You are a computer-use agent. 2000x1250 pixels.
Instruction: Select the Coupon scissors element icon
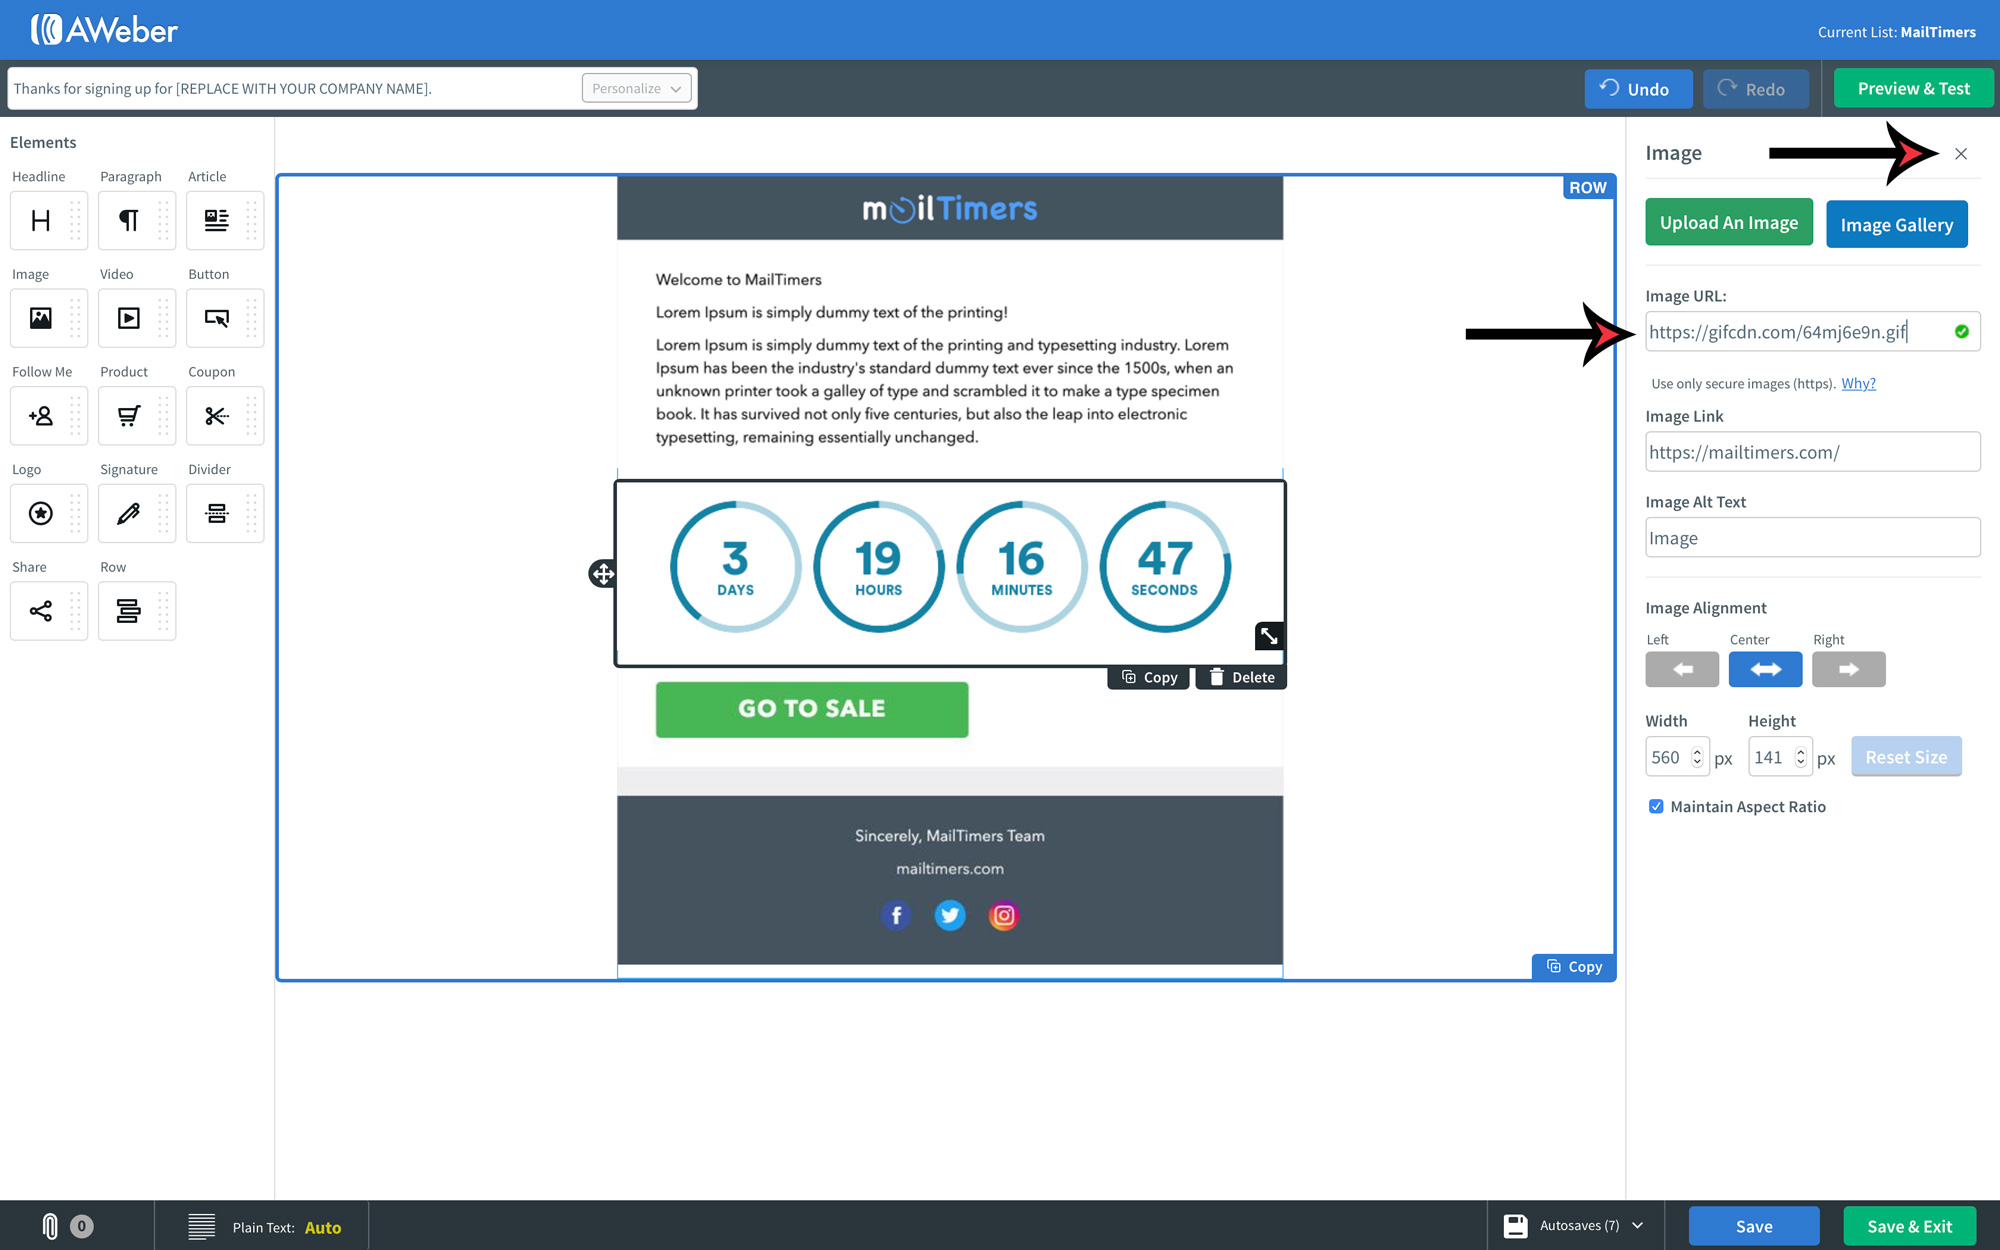coord(217,416)
